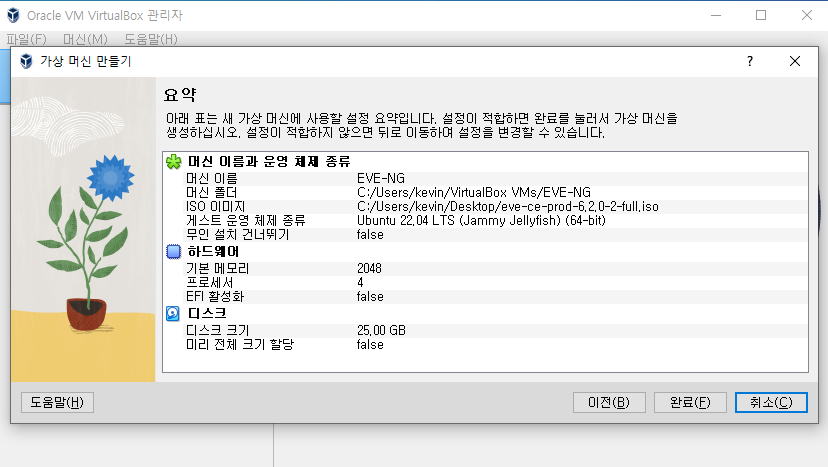This screenshot has height=467, width=828.
Task: Go back with the 이전(B) button
Action: 609,403
